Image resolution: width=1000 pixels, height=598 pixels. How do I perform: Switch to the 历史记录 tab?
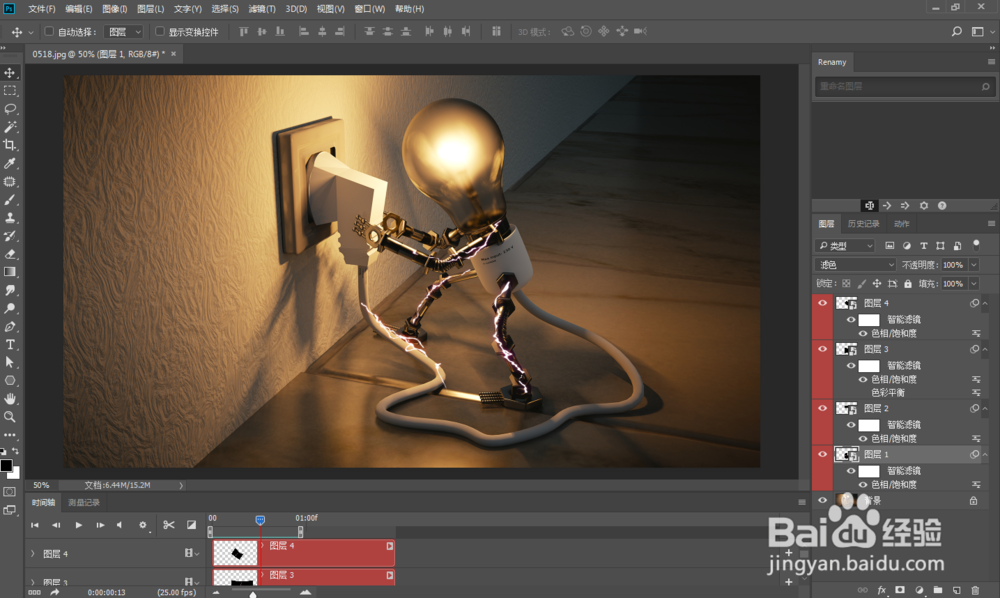coord(864,224)
